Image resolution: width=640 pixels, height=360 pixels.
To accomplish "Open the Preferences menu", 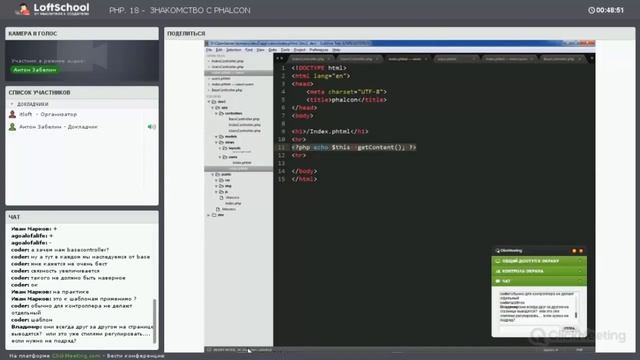I will (x=319, y=50).
